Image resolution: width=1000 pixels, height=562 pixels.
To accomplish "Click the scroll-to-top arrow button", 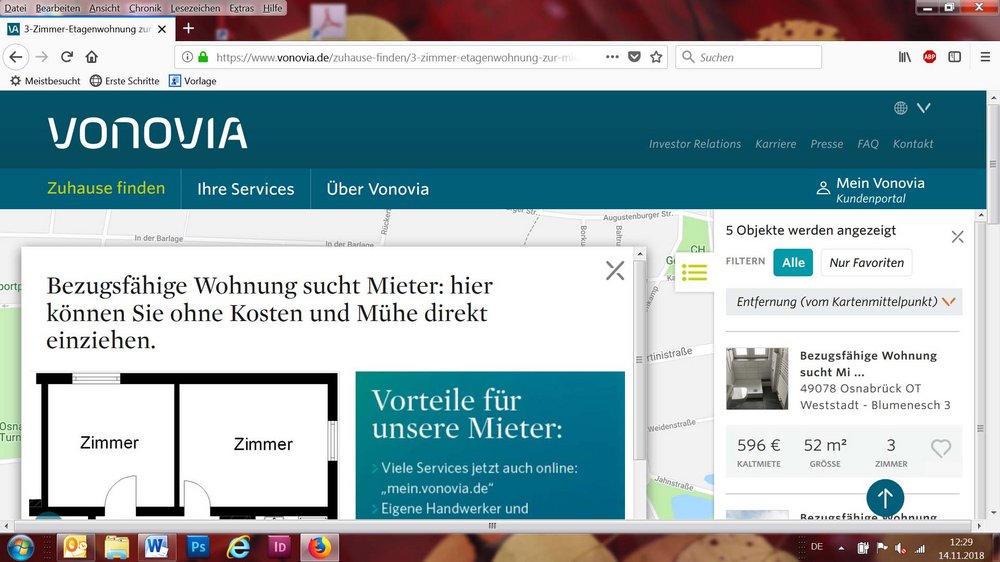I will click(x=885, y=497).
